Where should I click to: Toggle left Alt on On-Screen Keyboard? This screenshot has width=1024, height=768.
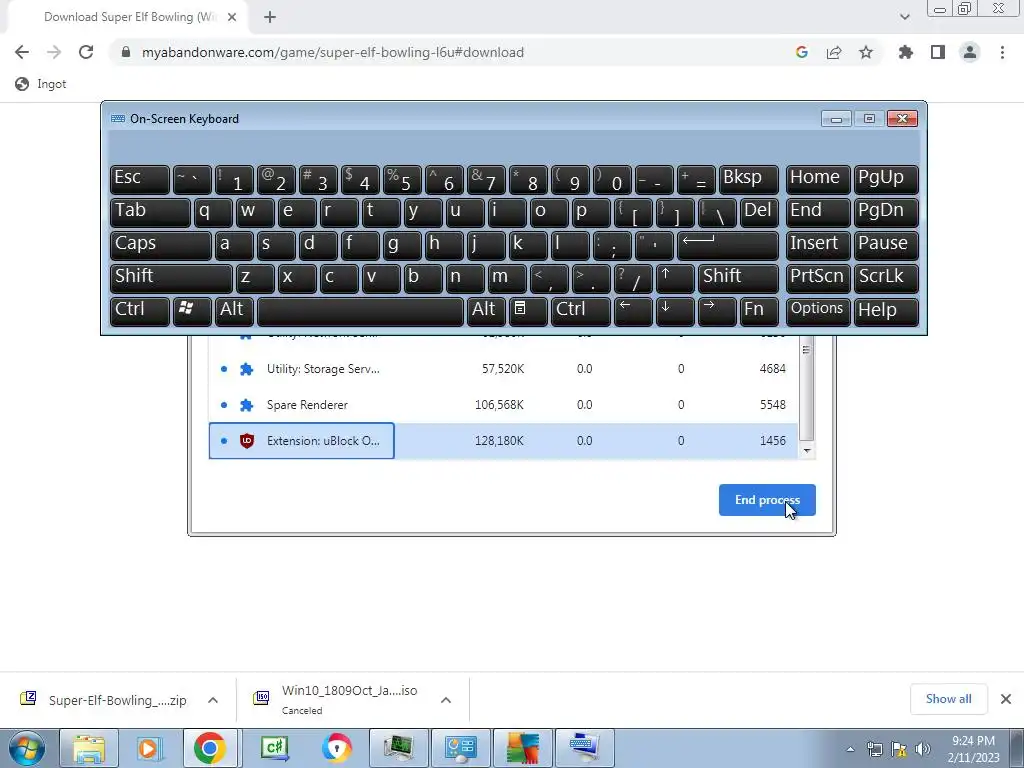pyautogui.click(x=234, y=311)
